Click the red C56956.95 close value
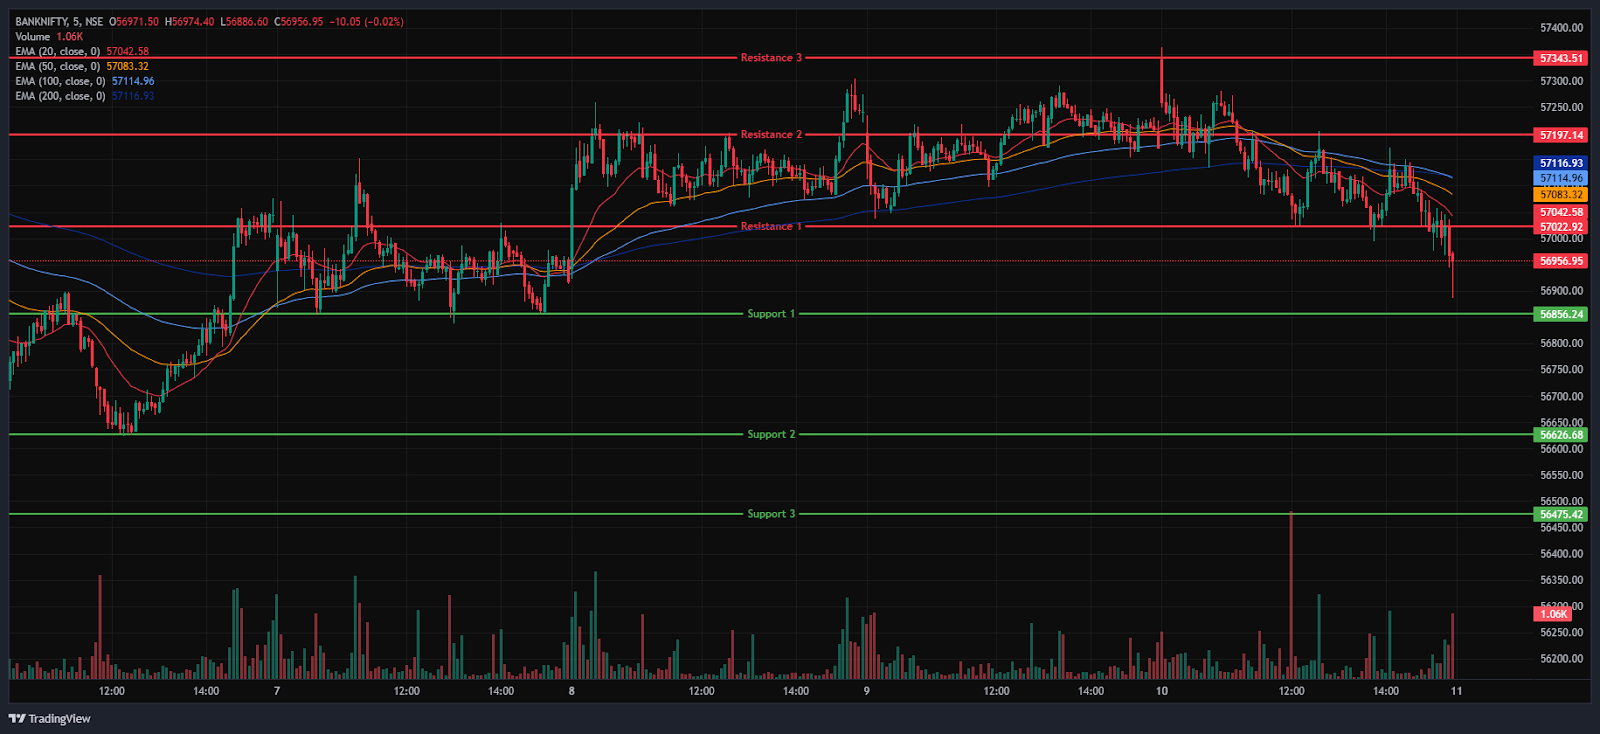 point(297,22)
